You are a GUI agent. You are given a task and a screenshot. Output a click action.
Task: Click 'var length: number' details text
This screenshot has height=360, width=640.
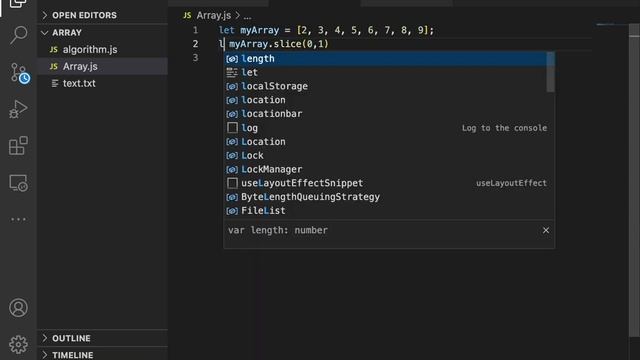pyautogui.click(x=278, y=230)
